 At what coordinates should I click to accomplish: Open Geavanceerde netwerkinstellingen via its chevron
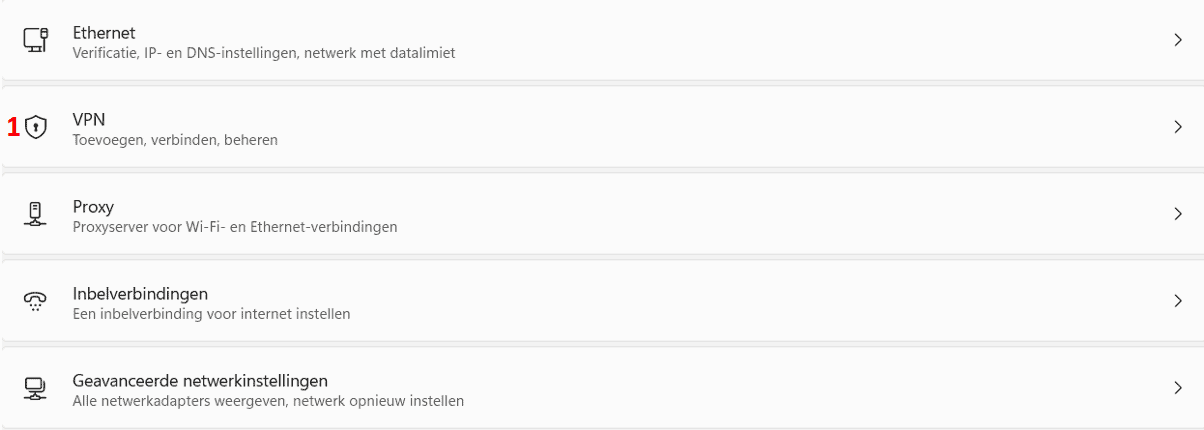pyautogui.click(x=1178, y=388)
